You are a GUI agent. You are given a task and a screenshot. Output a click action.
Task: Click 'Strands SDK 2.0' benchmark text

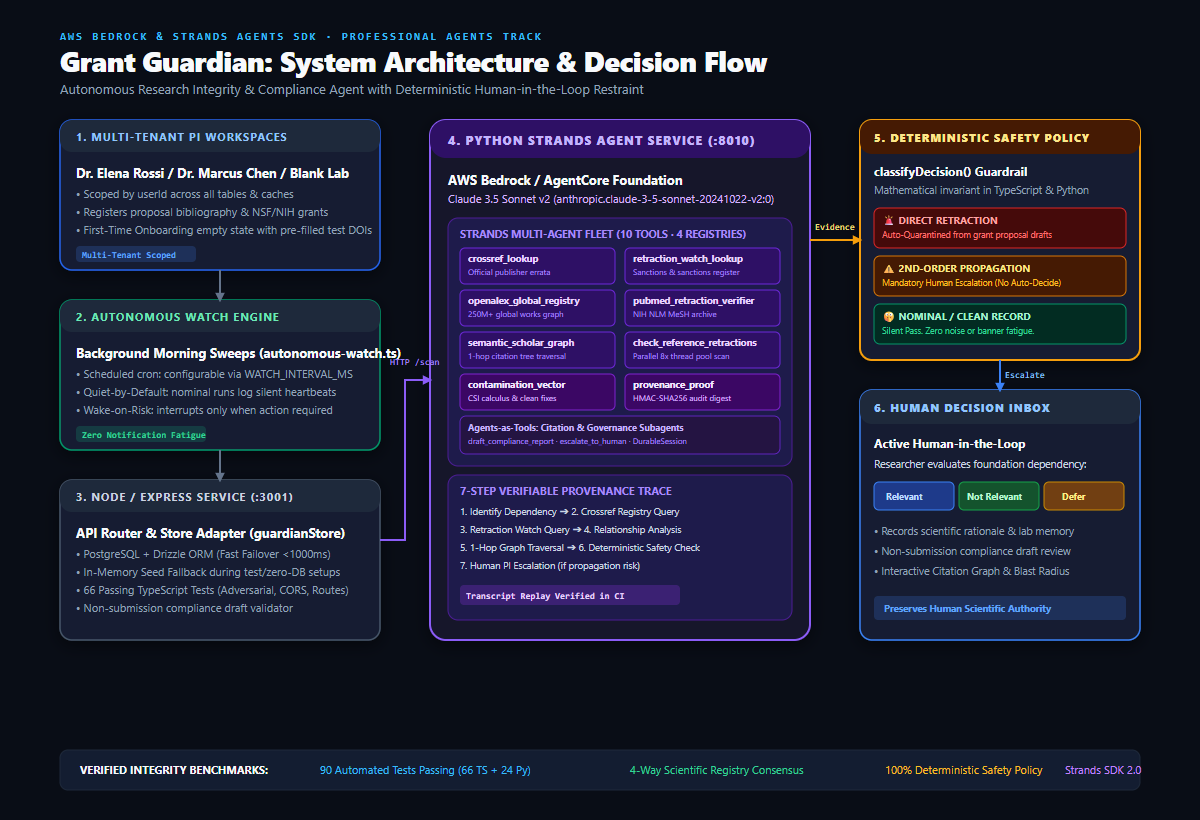pos(1103,770)
